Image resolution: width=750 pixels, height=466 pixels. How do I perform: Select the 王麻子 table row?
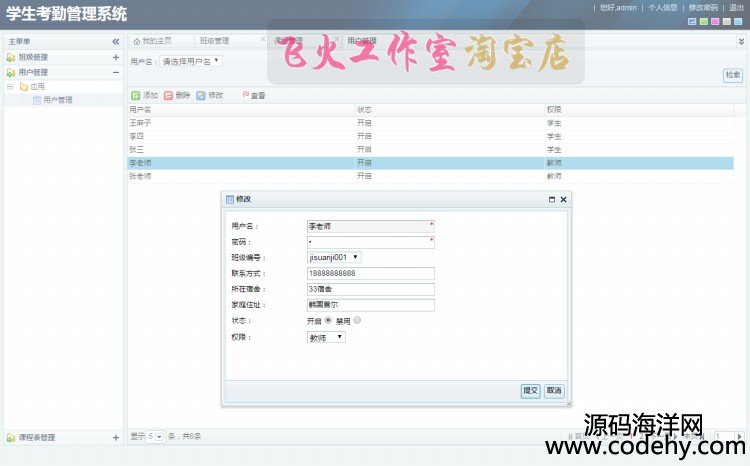pyautogui.click(x=430, y=123)
